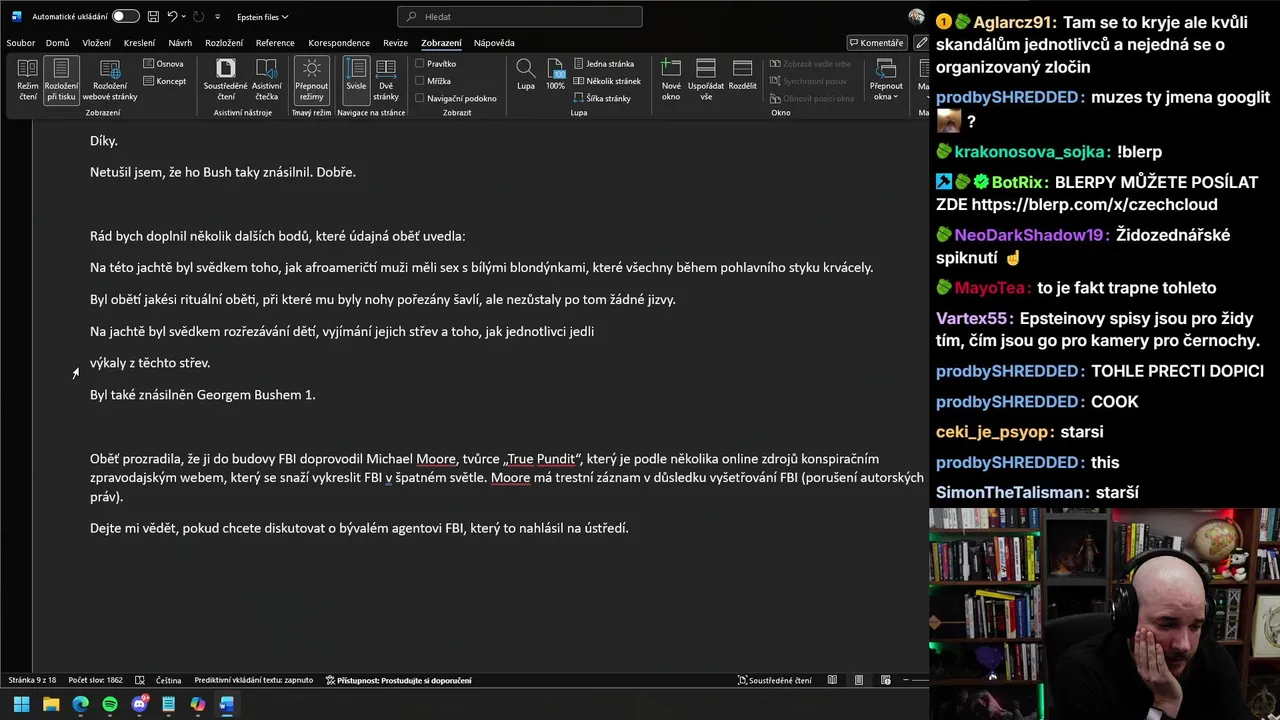1280x720 pixels.
Task: Click the Word icon on taskbar
Action: click(x=227, y=704)
